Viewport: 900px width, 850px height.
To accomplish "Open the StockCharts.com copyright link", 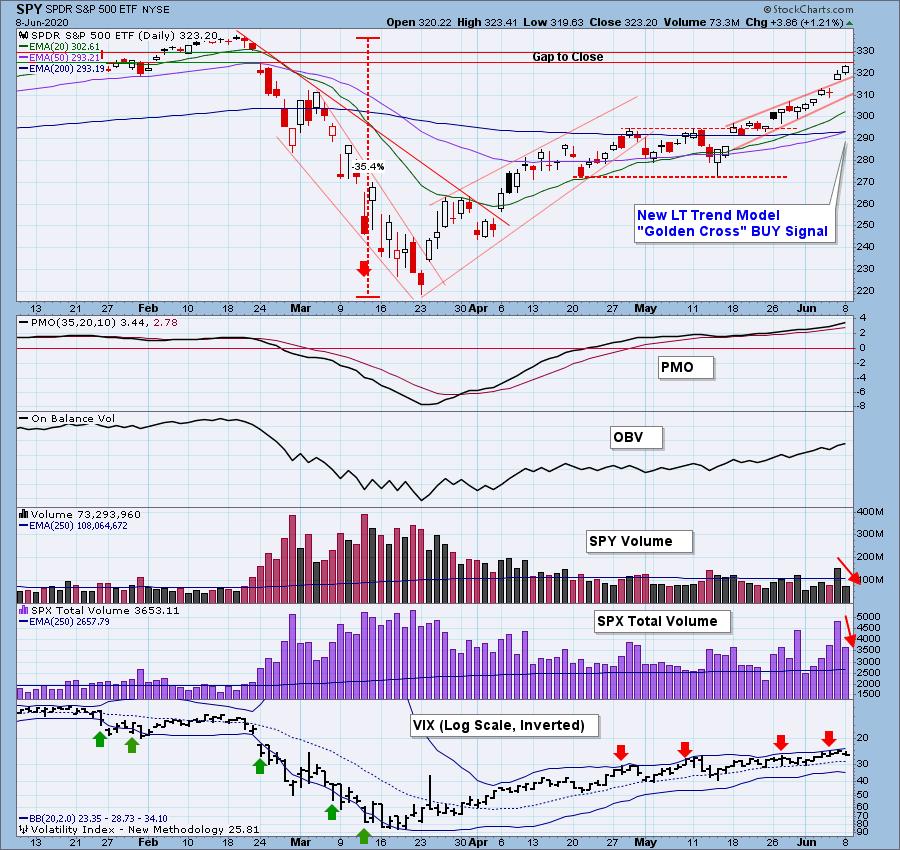I will point(808,9).
